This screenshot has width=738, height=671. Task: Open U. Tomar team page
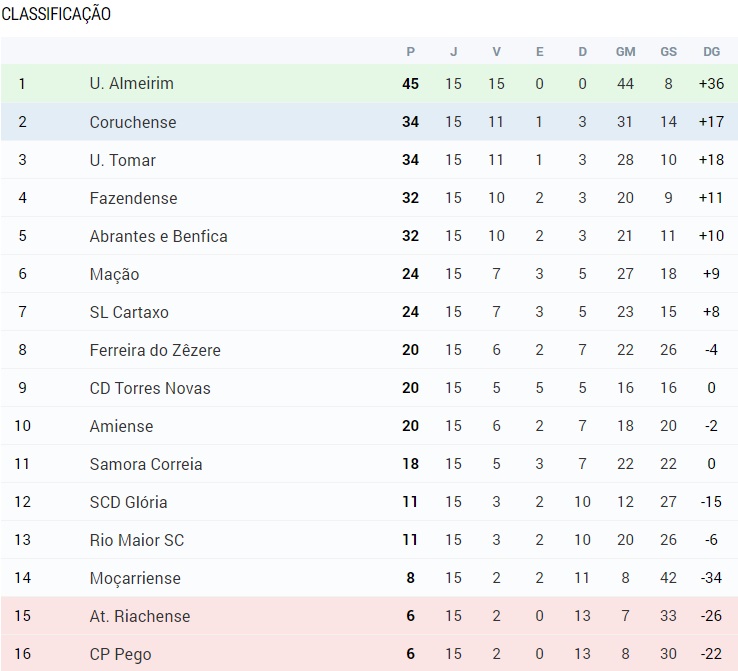pos(122,160)
